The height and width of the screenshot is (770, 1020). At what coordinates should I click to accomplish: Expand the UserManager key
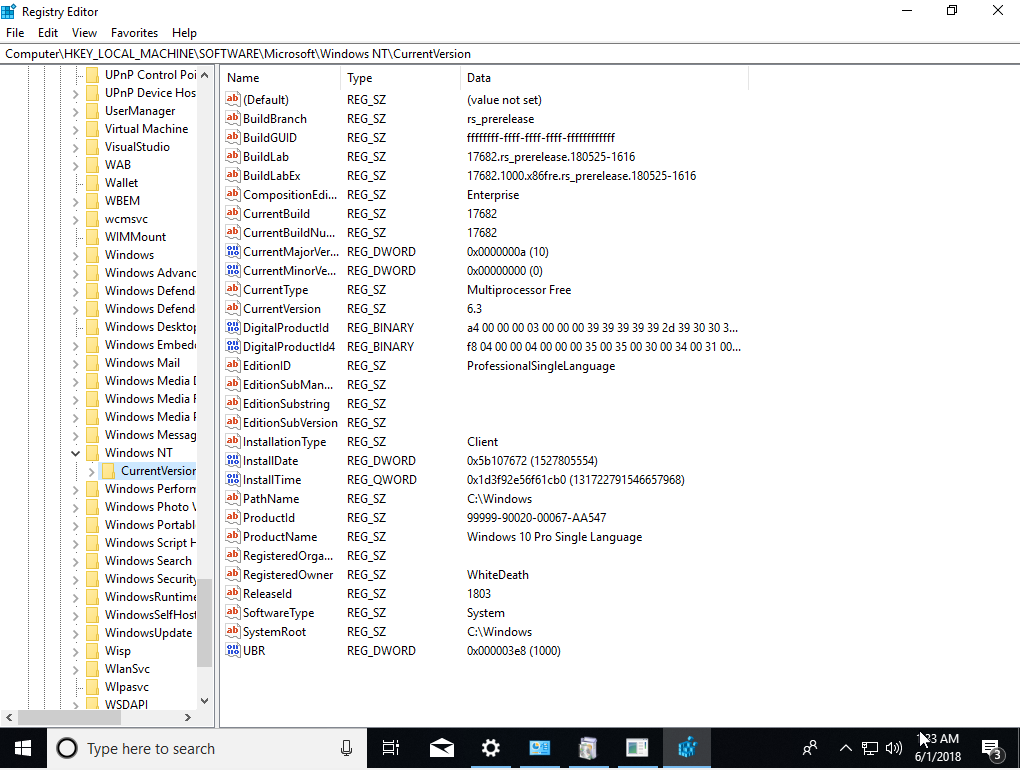75,112
